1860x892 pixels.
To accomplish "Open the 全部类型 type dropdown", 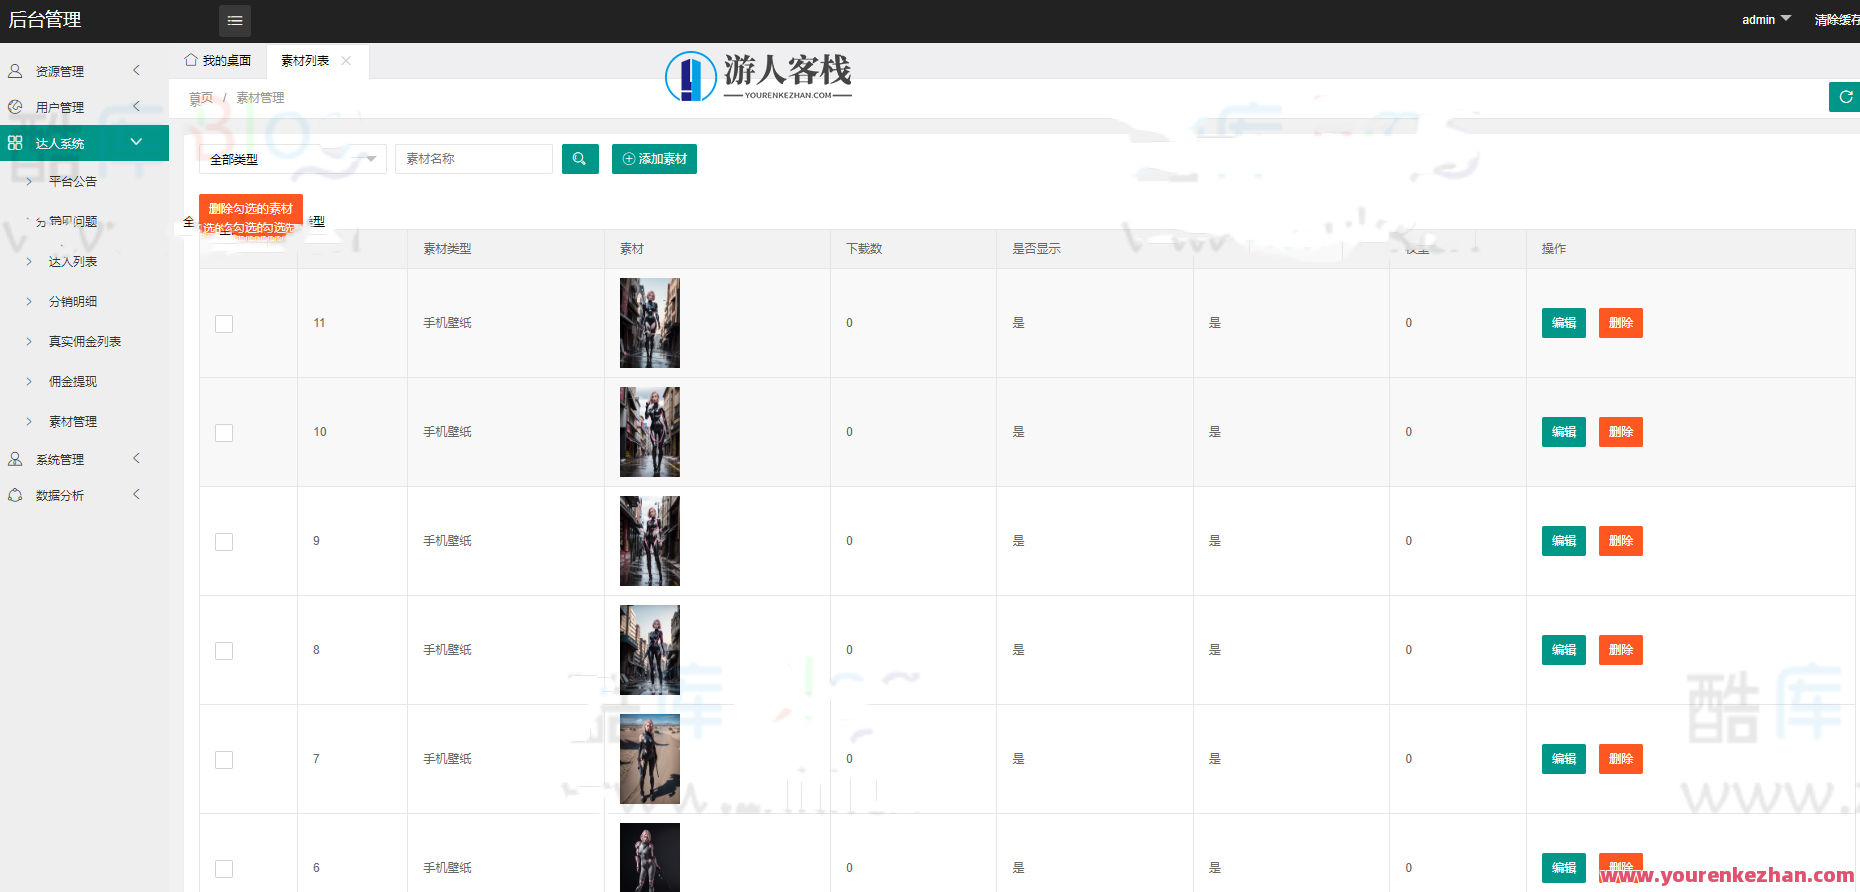I will (x=293, y=159).
